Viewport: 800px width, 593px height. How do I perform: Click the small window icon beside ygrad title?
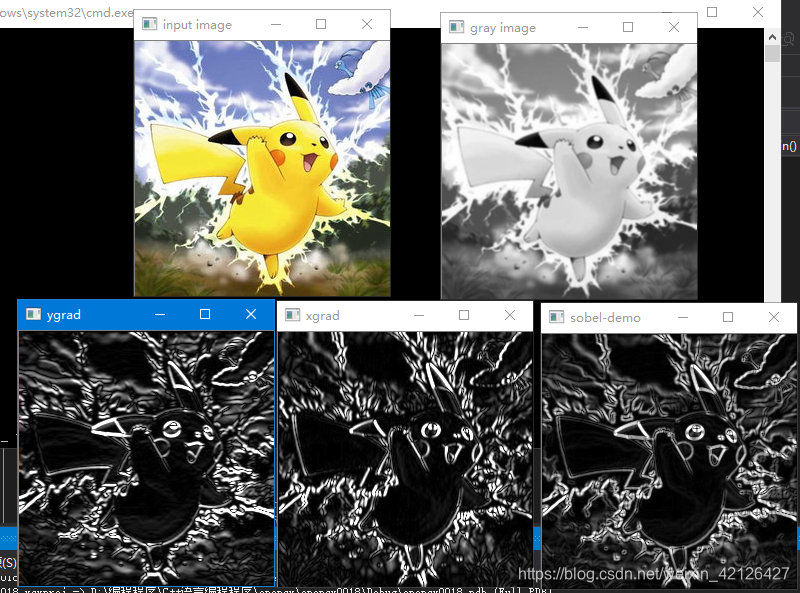tap(34, 313)
